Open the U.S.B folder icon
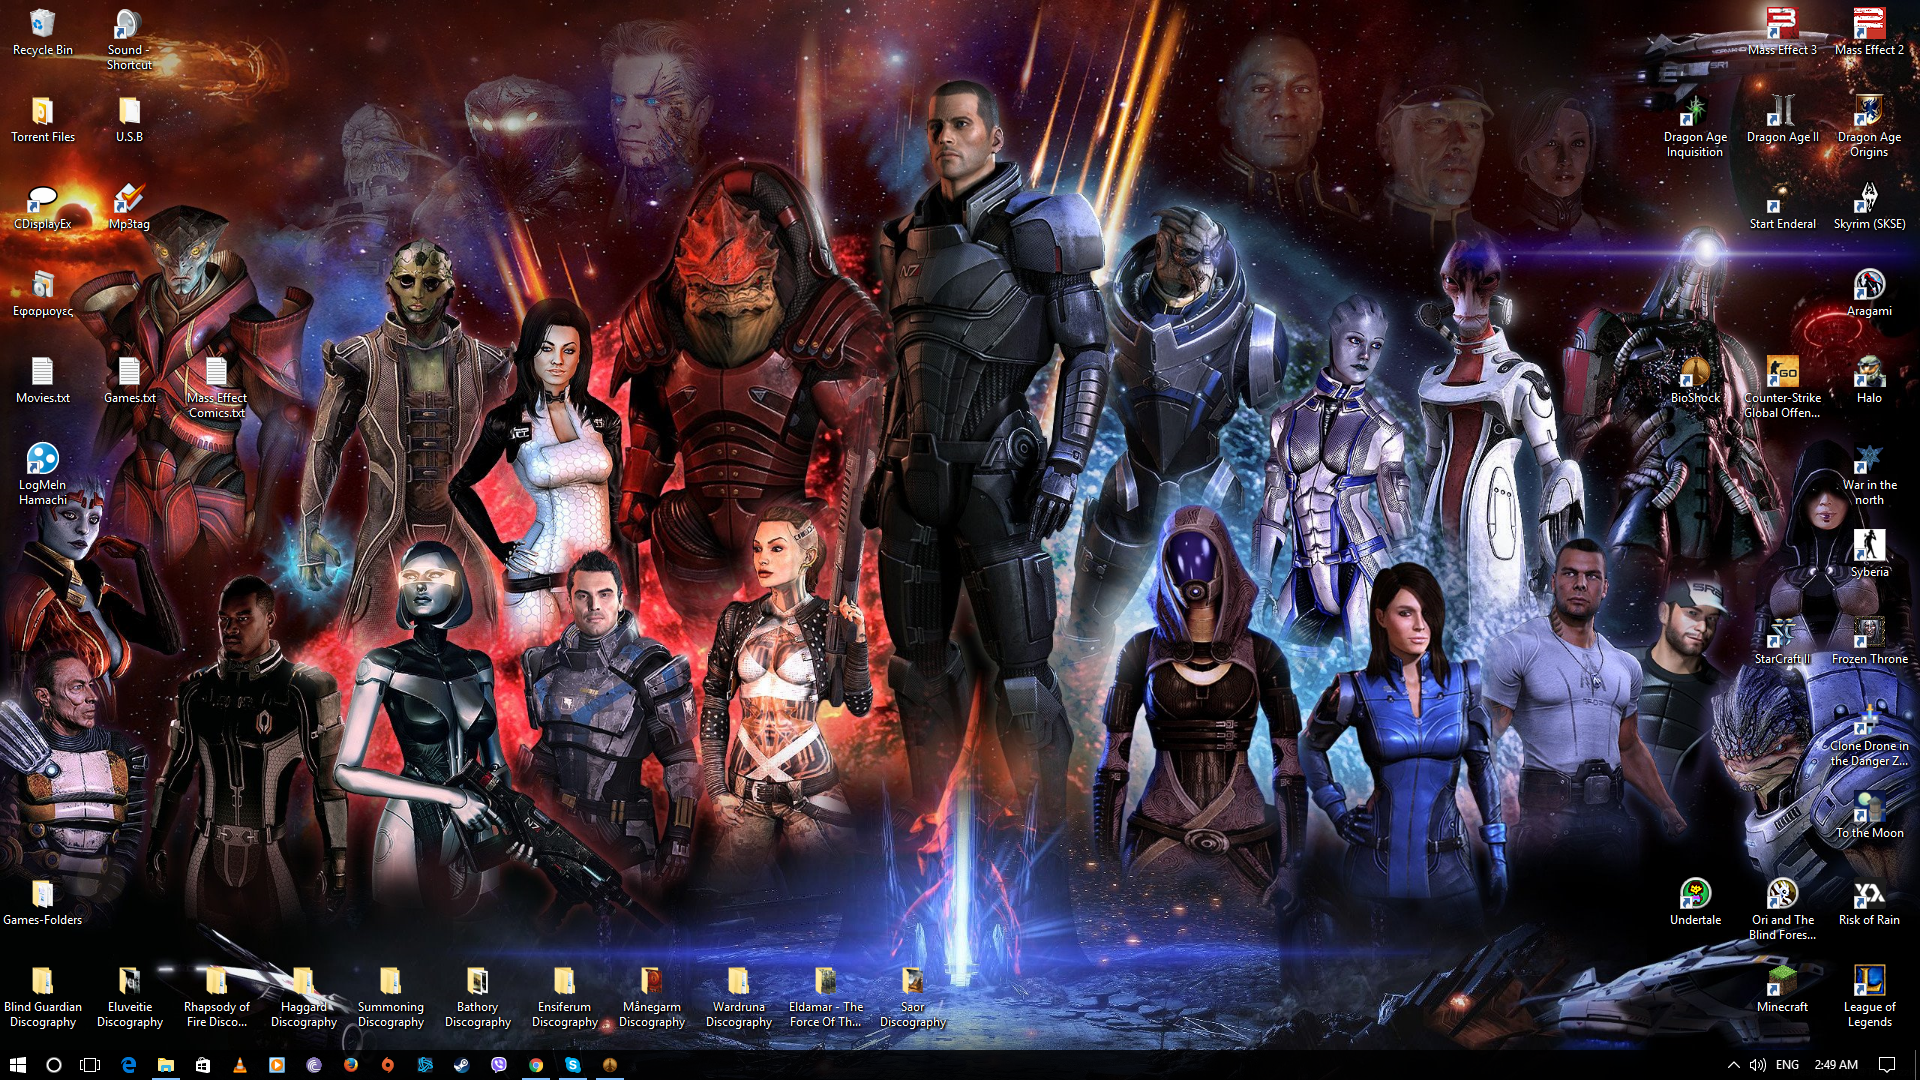The width and height of the screenshot is (1920, 1080). pyautogui.click(x=129, y=120)
